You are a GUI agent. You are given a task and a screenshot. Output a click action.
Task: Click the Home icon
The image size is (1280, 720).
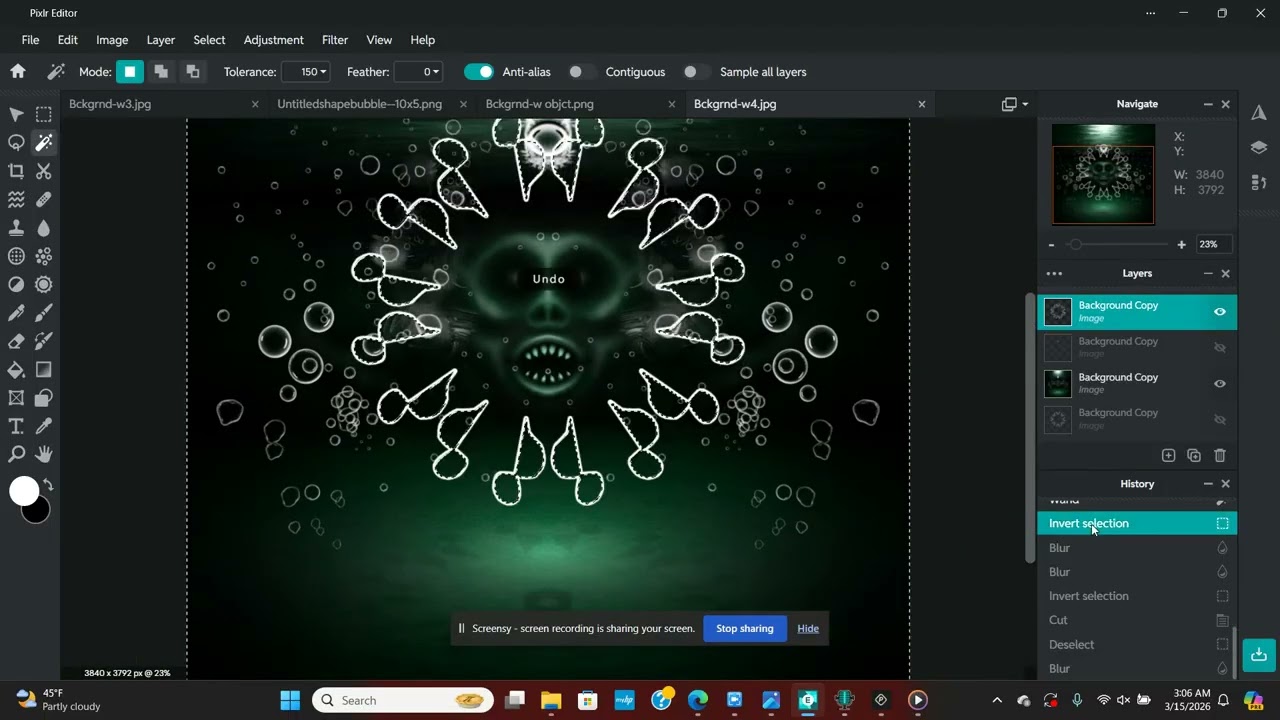pos(18,71)
